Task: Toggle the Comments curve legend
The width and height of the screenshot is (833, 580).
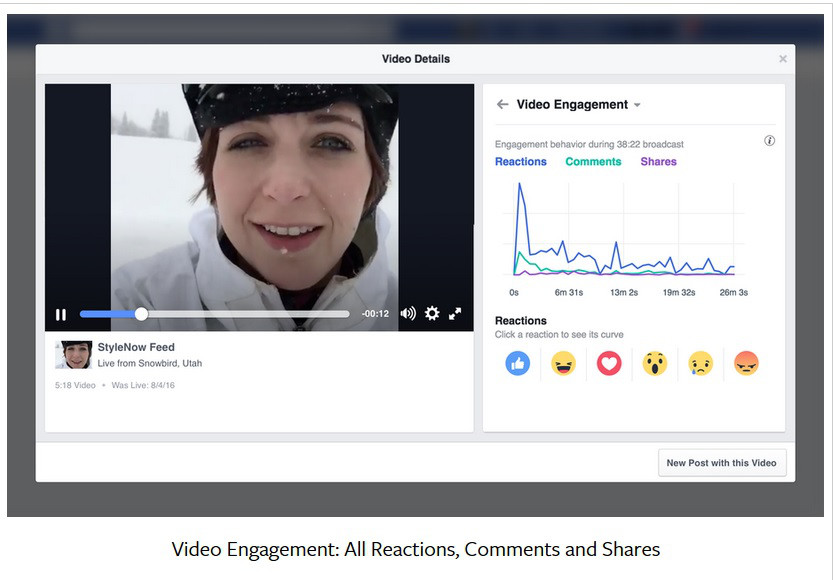Action: (593, 162)
